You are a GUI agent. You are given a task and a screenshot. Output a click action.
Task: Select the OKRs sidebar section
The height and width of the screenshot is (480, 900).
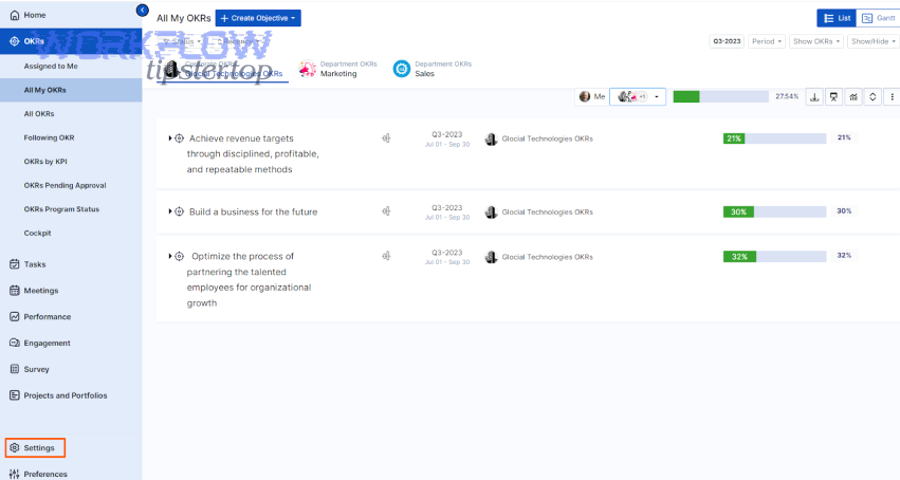pyautogui.click(x=71, y=41)
